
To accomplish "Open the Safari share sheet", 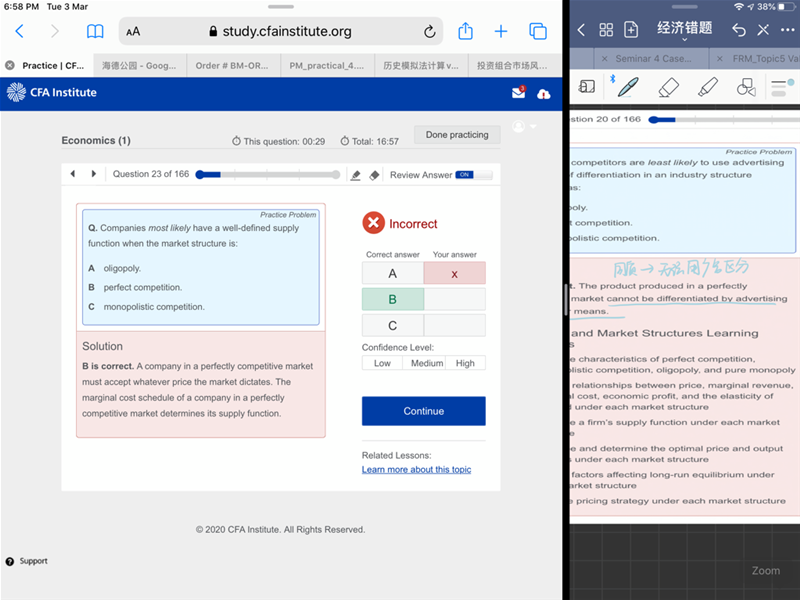I will tap(465, 31).
